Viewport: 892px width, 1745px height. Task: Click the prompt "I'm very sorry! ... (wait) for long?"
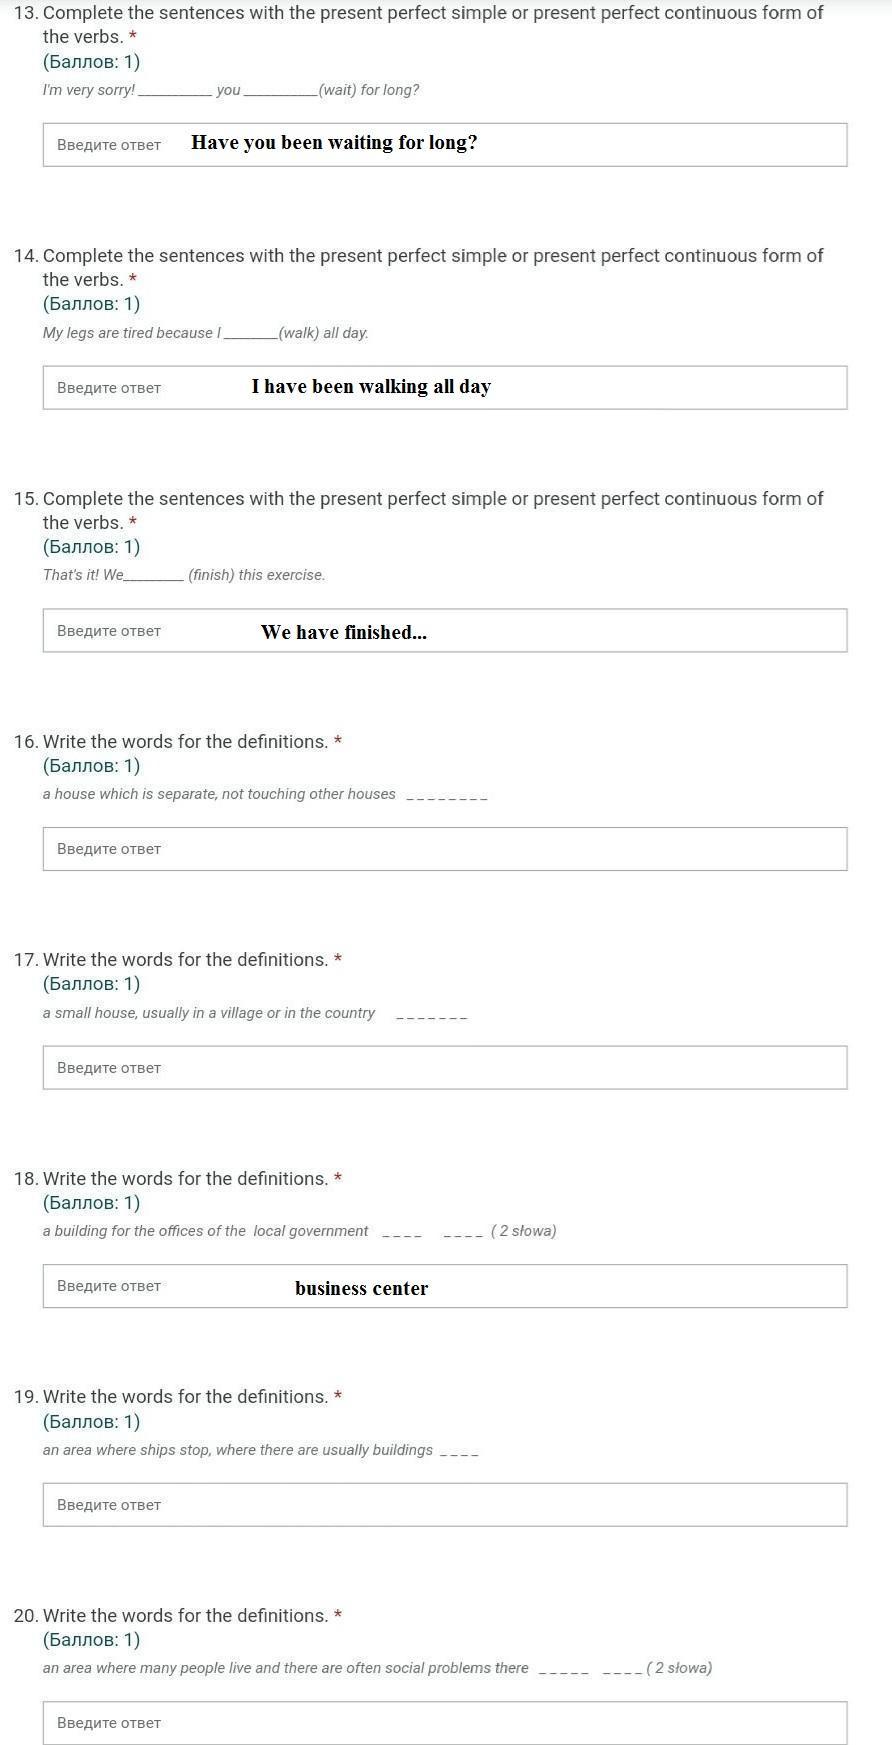[x=230, y=90]
